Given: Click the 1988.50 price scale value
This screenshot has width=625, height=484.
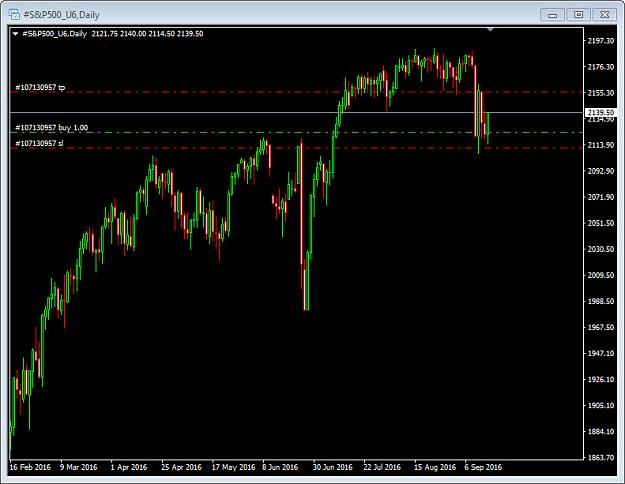Looking at the screenshot, I should [x=601, y=301].
